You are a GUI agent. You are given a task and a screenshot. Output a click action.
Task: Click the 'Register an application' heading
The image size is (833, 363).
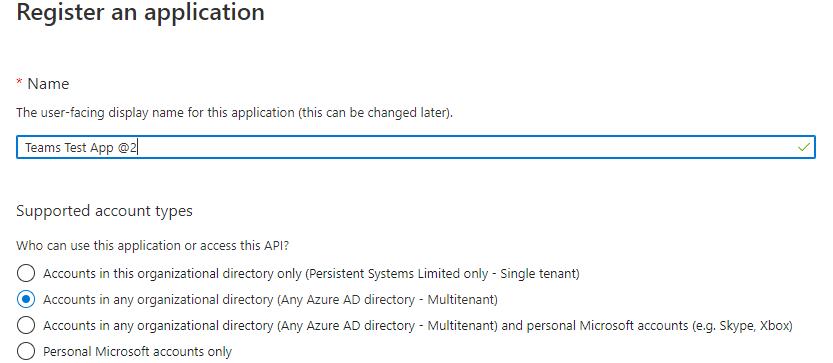pos(140,13)
